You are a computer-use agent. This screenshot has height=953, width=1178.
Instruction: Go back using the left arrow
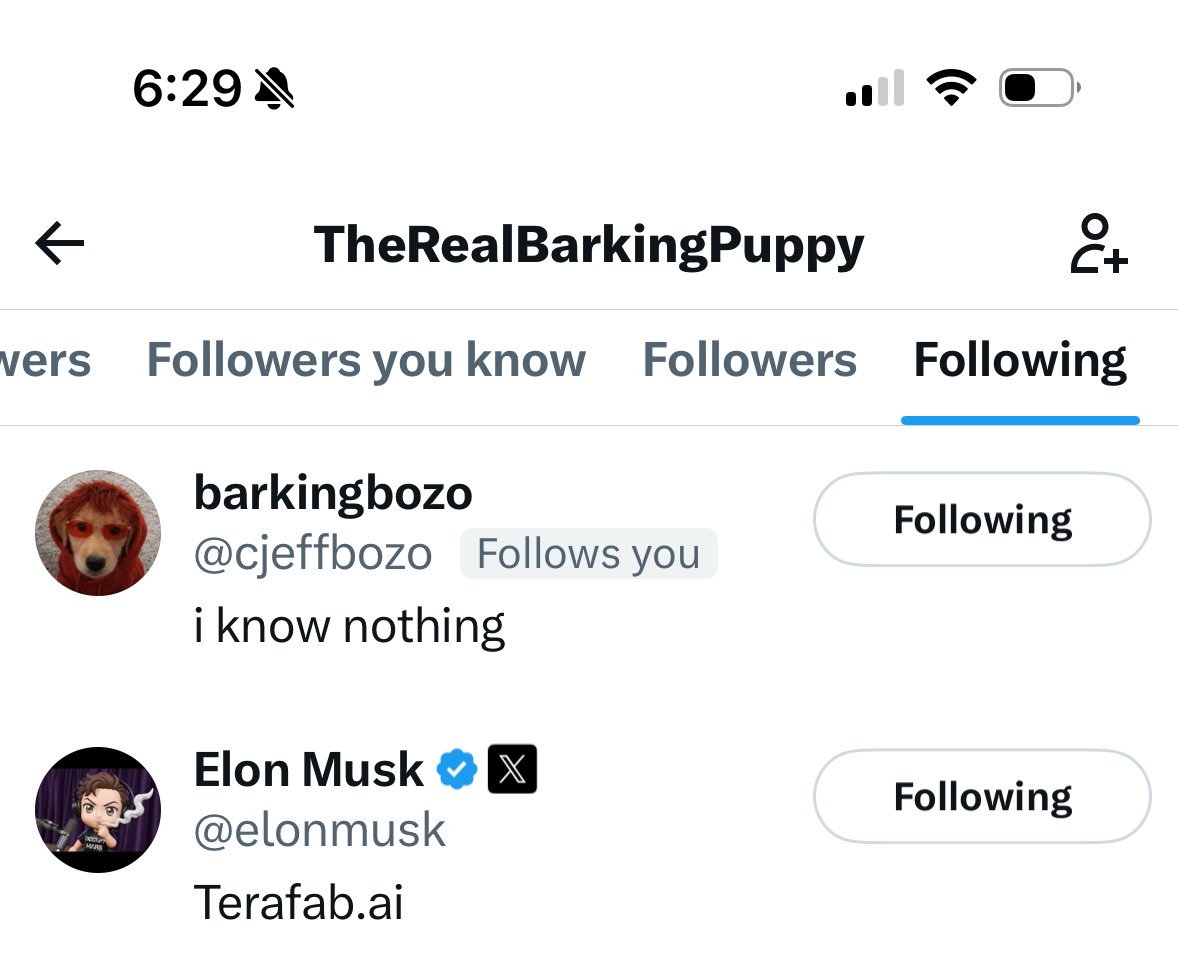(x=60, y=244)
